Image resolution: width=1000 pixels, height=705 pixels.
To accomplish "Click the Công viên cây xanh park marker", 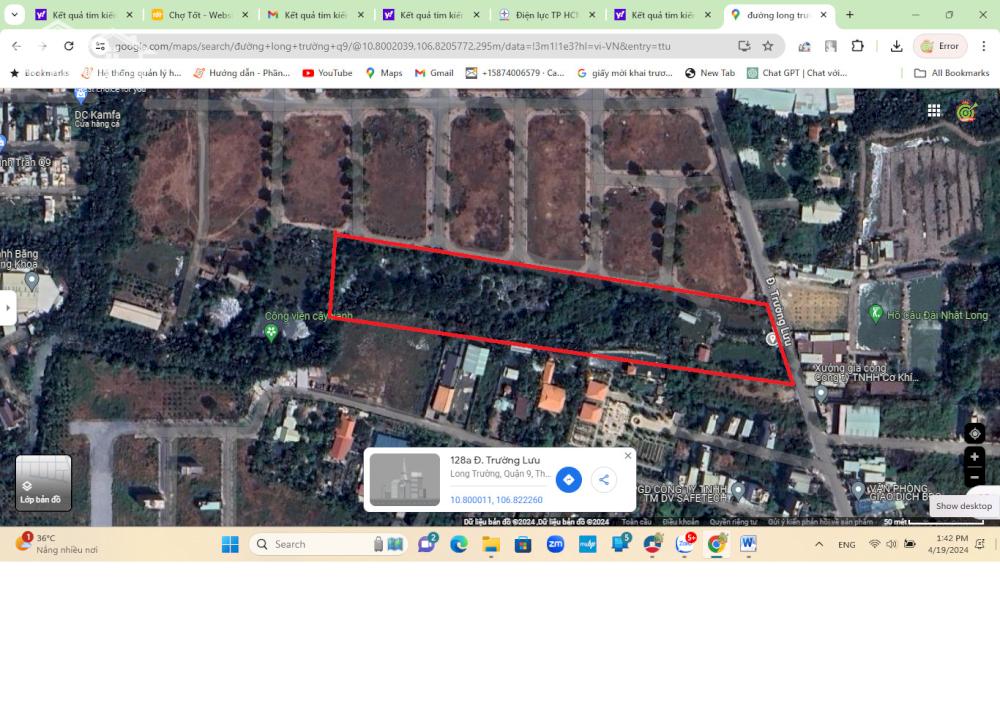I will click(x=270, y=333).
